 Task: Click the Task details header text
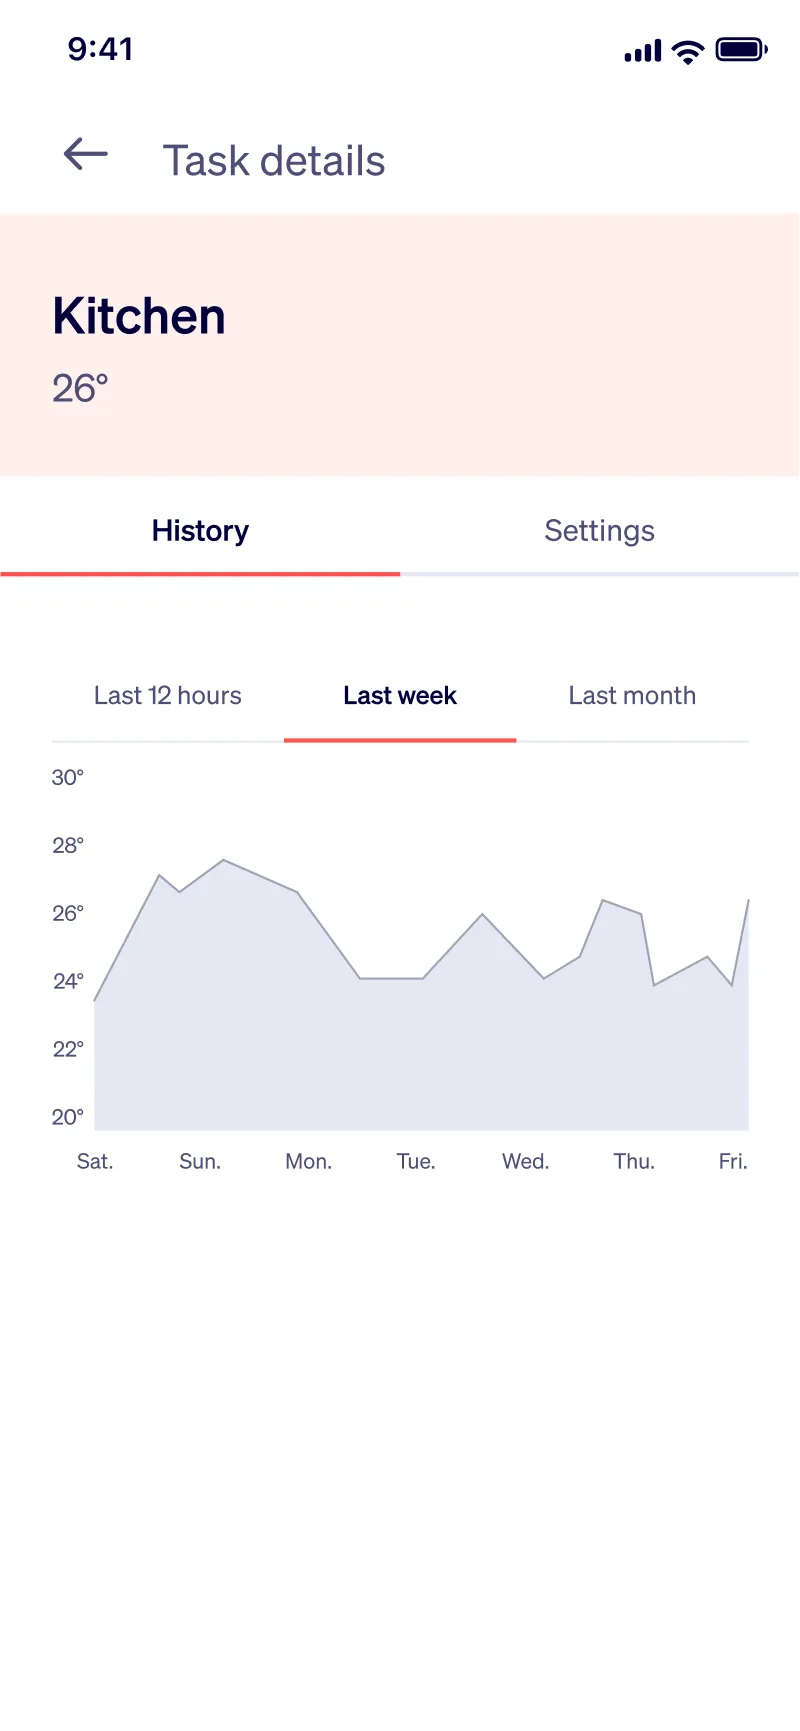point(274,160)
